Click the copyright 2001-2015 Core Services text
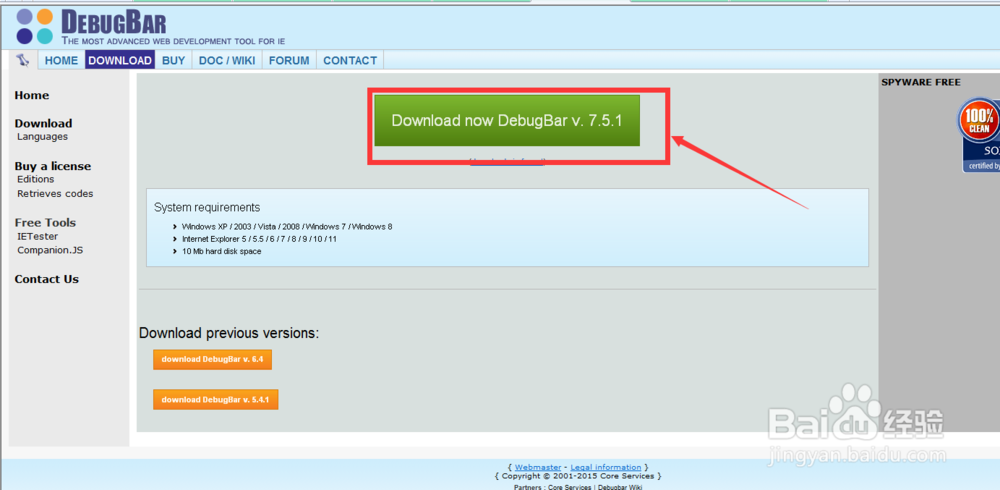The height and width of the screenshot is (490, 1000). coord(578,476)
